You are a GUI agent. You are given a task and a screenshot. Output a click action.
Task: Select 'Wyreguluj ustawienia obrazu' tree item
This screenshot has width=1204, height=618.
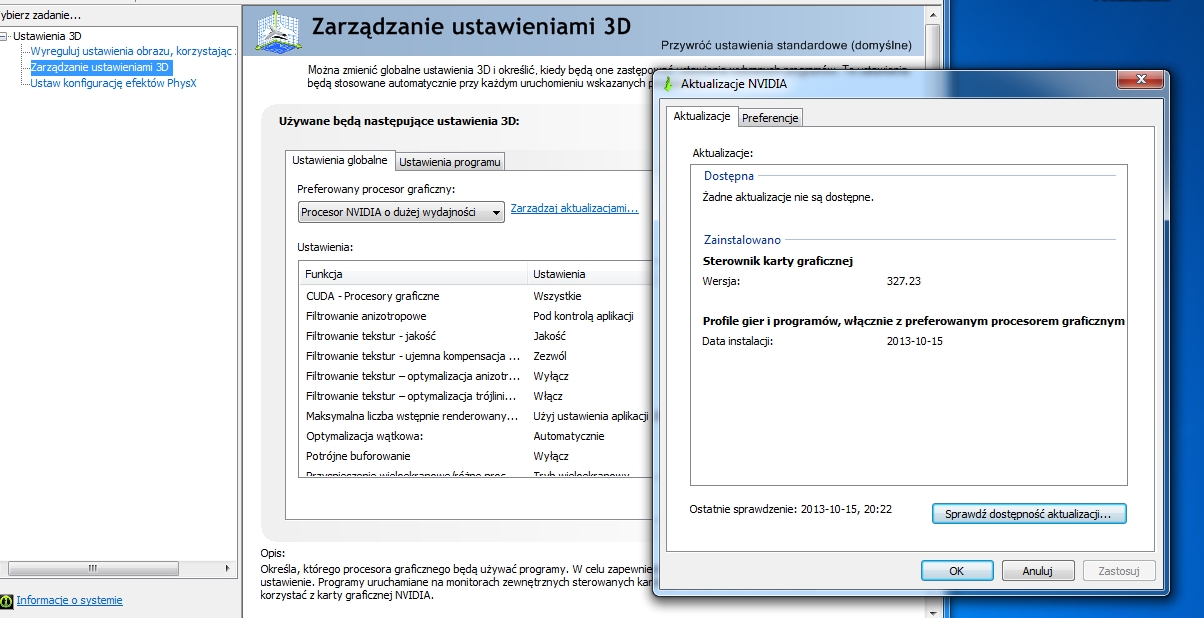tap(132, 51)
